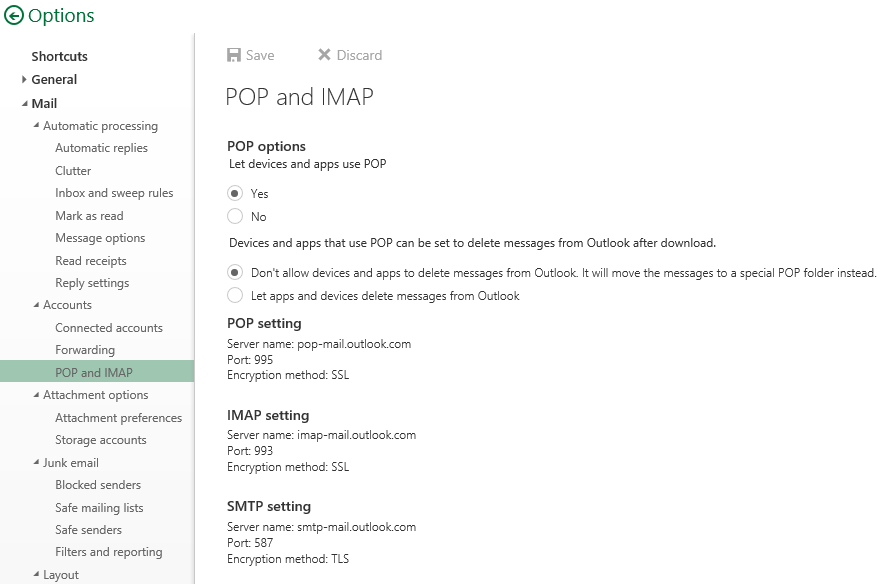884x584 pixels.
Task: Open Shortcuts in the options sidebar
Action: coord(60,56)
